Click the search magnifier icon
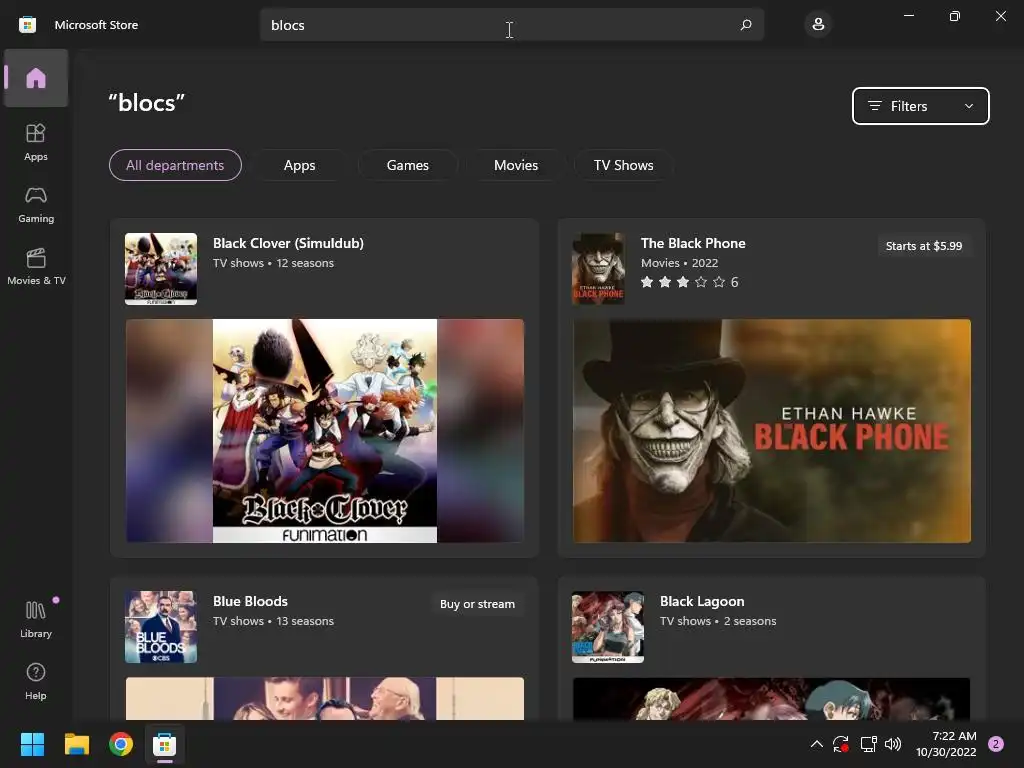The height and width of the screenshot is (768, 1024). tap(746, 25)
